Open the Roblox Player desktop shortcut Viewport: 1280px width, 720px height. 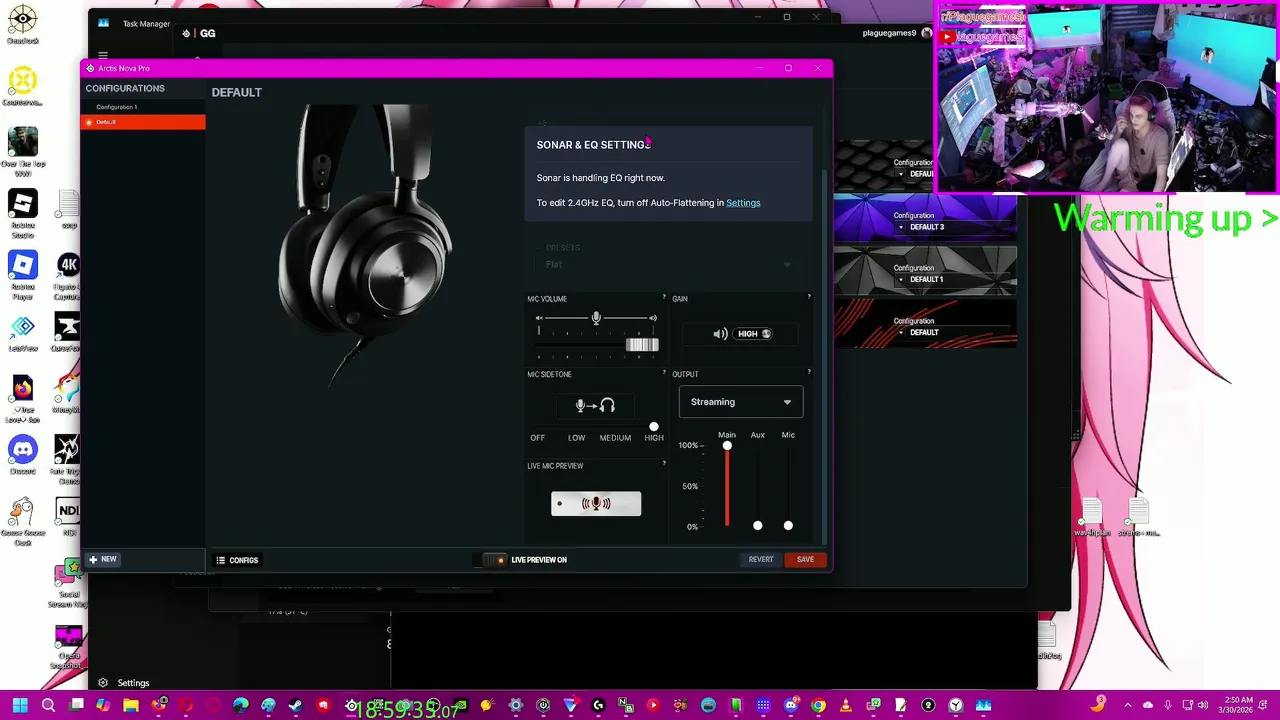[22, 272]
